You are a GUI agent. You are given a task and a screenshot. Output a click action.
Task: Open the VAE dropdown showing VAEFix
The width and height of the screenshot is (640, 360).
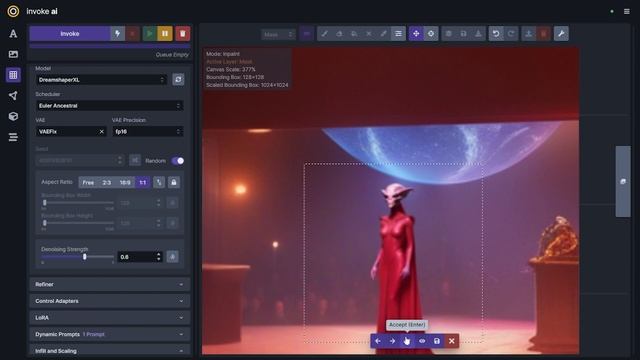71,131
